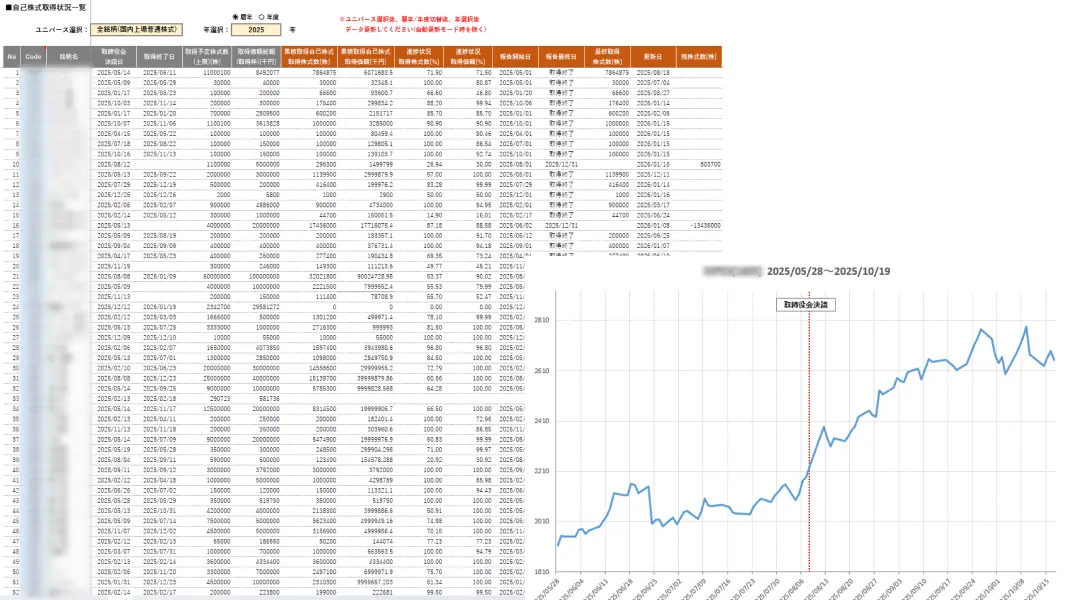Click the 報告最終日 column header

[x=561, y=57]
